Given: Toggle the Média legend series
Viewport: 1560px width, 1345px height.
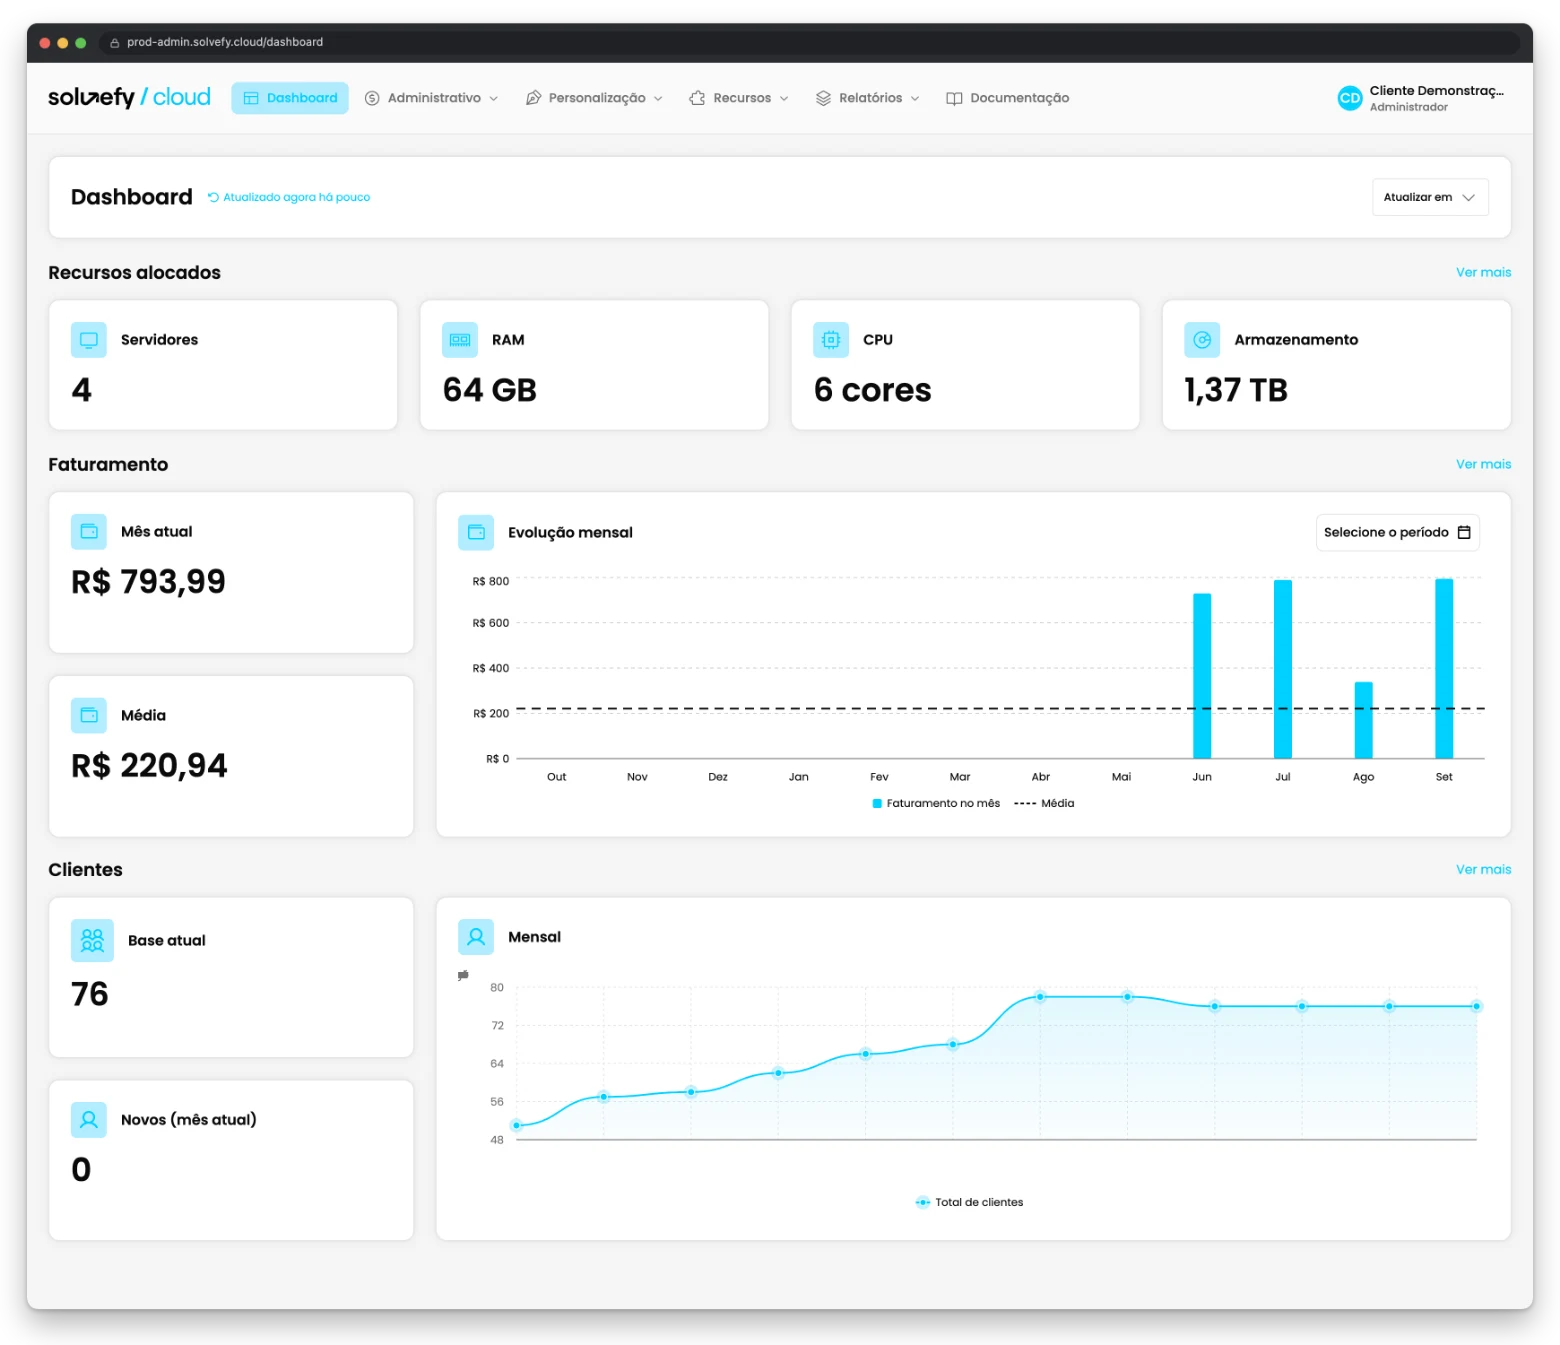Looking at the screenshot, I should pyautogui.click(x=1044, y=803).
